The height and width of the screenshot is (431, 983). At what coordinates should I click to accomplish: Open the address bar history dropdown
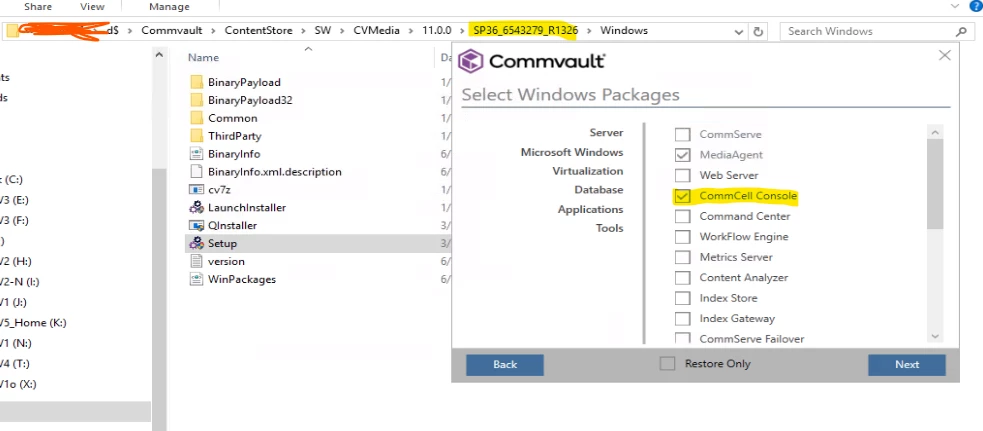pos(739,31)
